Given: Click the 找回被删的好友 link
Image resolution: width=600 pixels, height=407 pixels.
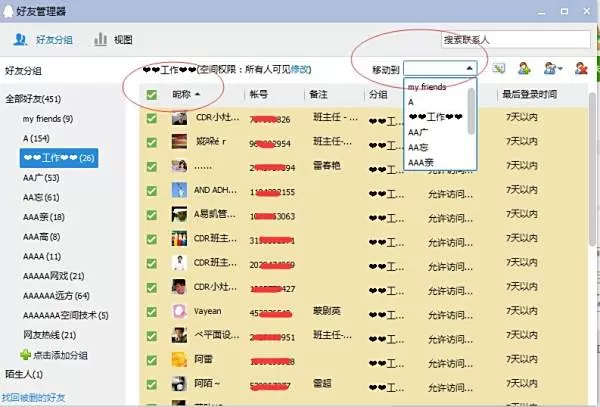Looking at the screenshot, I should (x=34, y=398).
